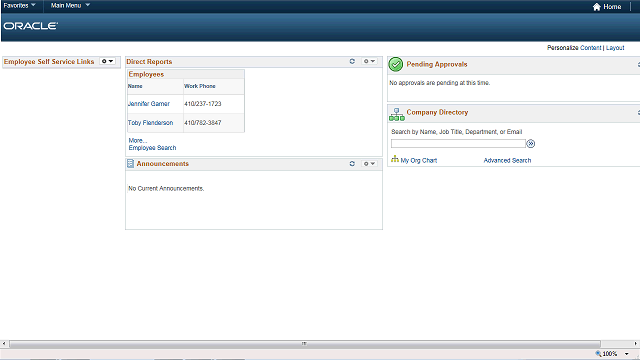Screen dimensions: 640x360
Task: Open Personalize Layout link
Action: [615, 48]
